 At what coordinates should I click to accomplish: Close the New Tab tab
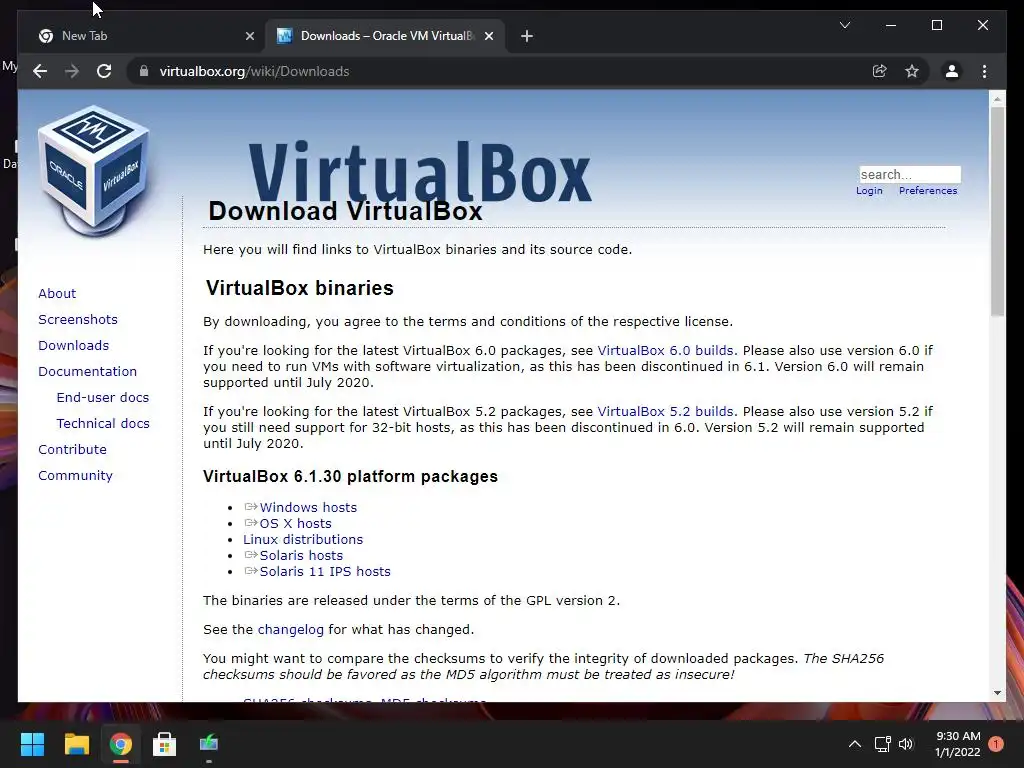249,36
